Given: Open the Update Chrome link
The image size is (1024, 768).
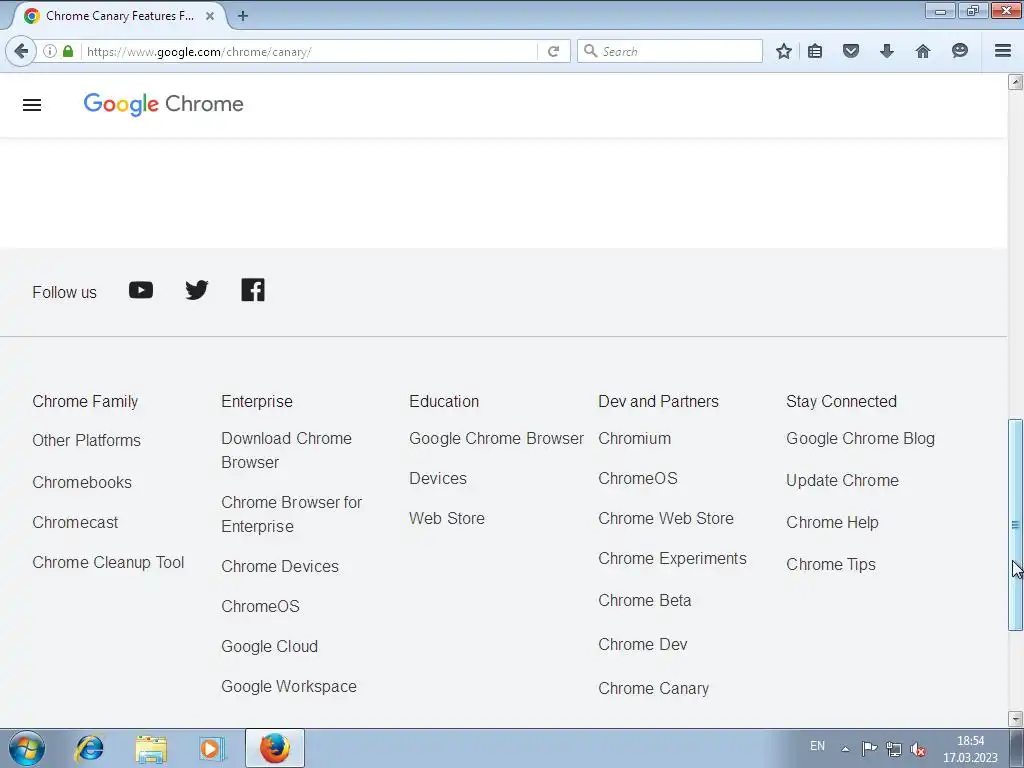Looking at the screenshot, I should (842, 480).
